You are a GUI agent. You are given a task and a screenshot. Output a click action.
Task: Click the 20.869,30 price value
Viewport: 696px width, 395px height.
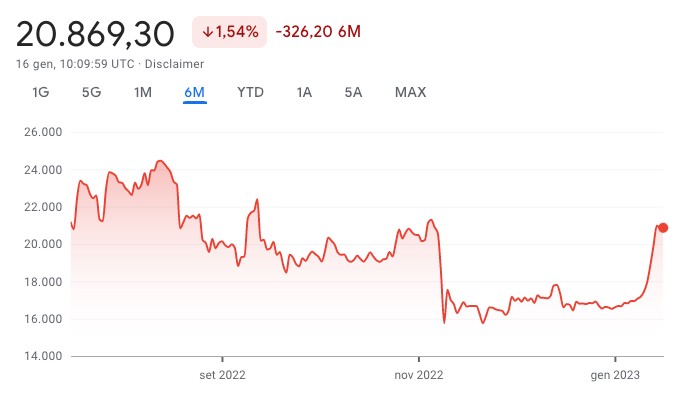tap(95, 35)
